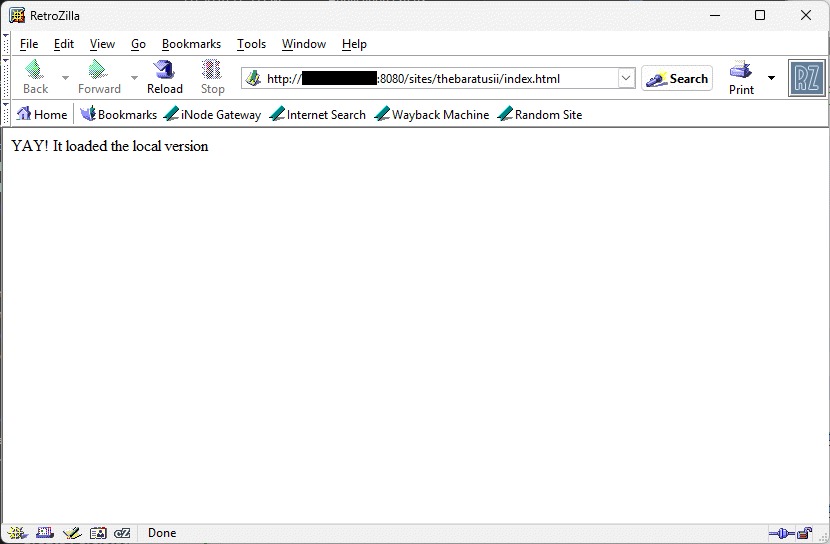Open Address Book icon in status bar
Screen dimensions: 830x544
point(98,533)
